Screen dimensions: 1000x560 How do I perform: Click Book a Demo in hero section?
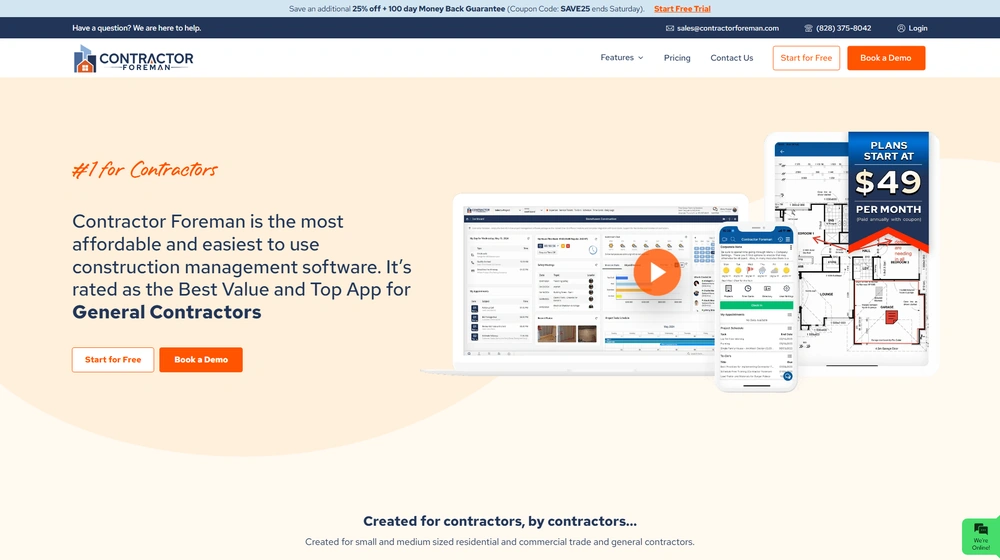201,360
